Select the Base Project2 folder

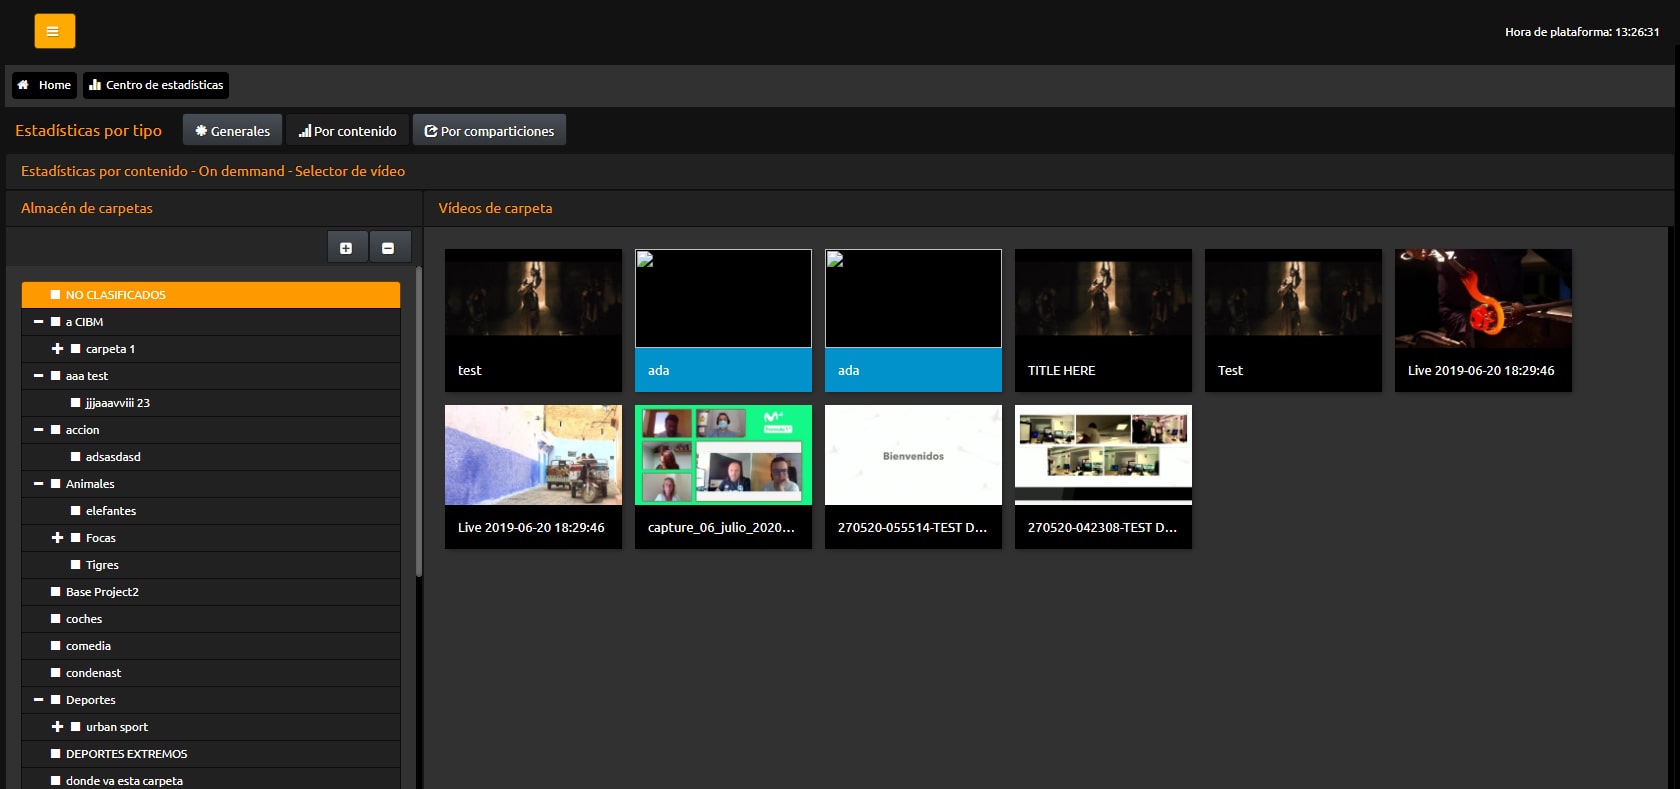pos(211,592)
